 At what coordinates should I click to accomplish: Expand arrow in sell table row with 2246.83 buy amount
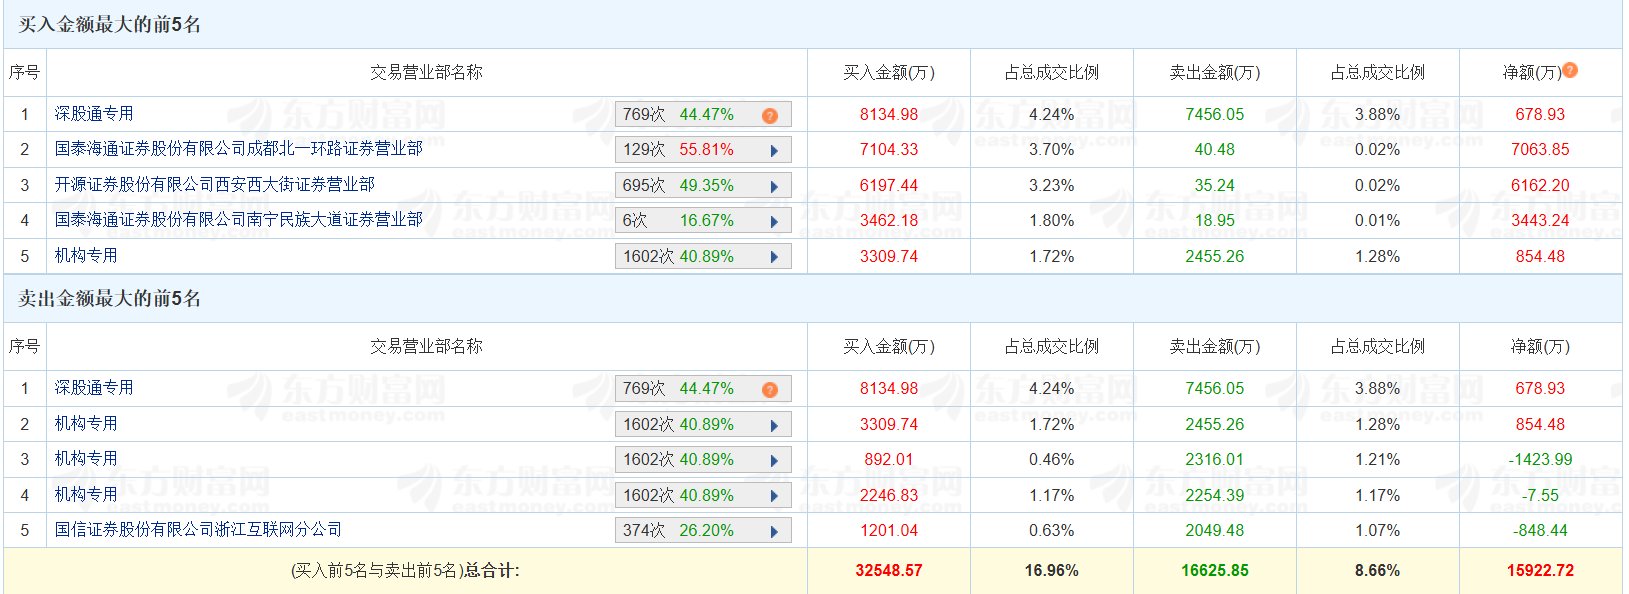tap(774, 497)
